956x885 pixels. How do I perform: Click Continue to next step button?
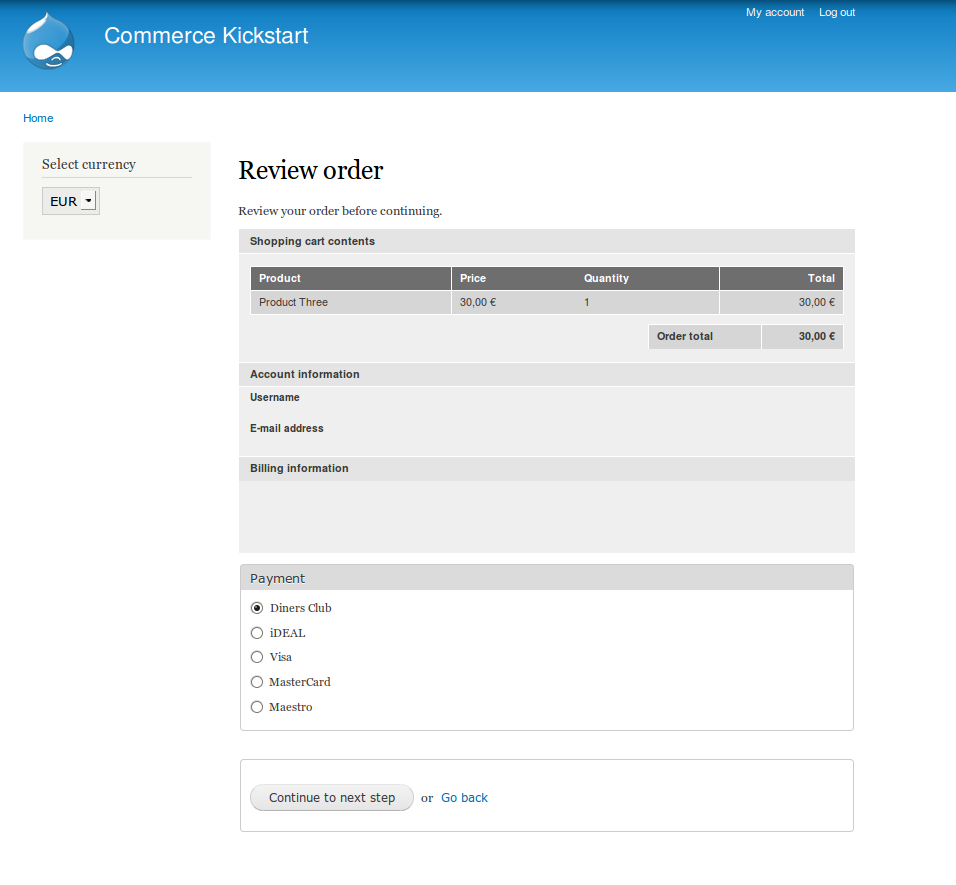click(x=332, y=798)
